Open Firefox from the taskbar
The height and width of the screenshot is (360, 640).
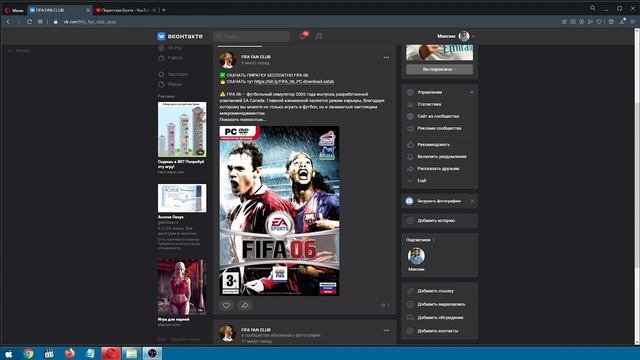(x=70, y=353)
